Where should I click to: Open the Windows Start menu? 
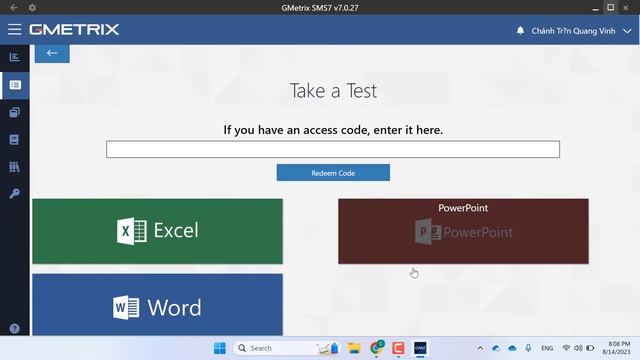coord(220,348)
